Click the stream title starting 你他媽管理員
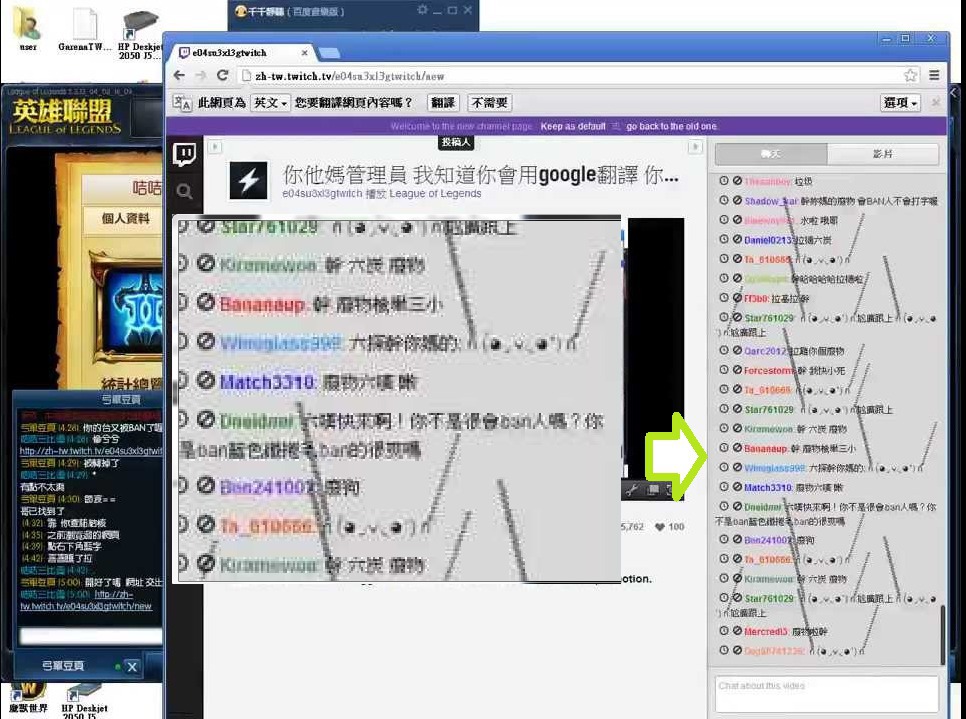The image size is (966, 719). tap(481, 175)
